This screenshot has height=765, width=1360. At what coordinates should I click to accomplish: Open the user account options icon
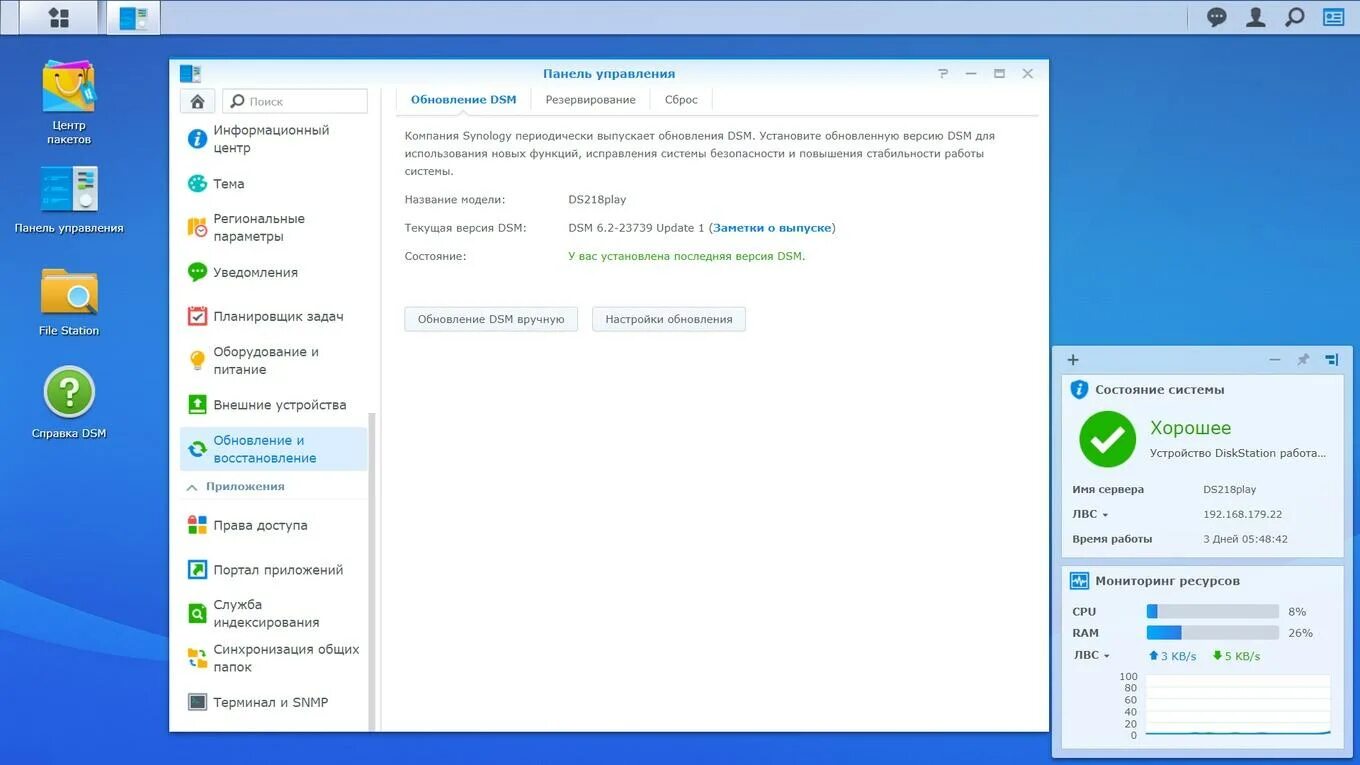point(1255,17)
